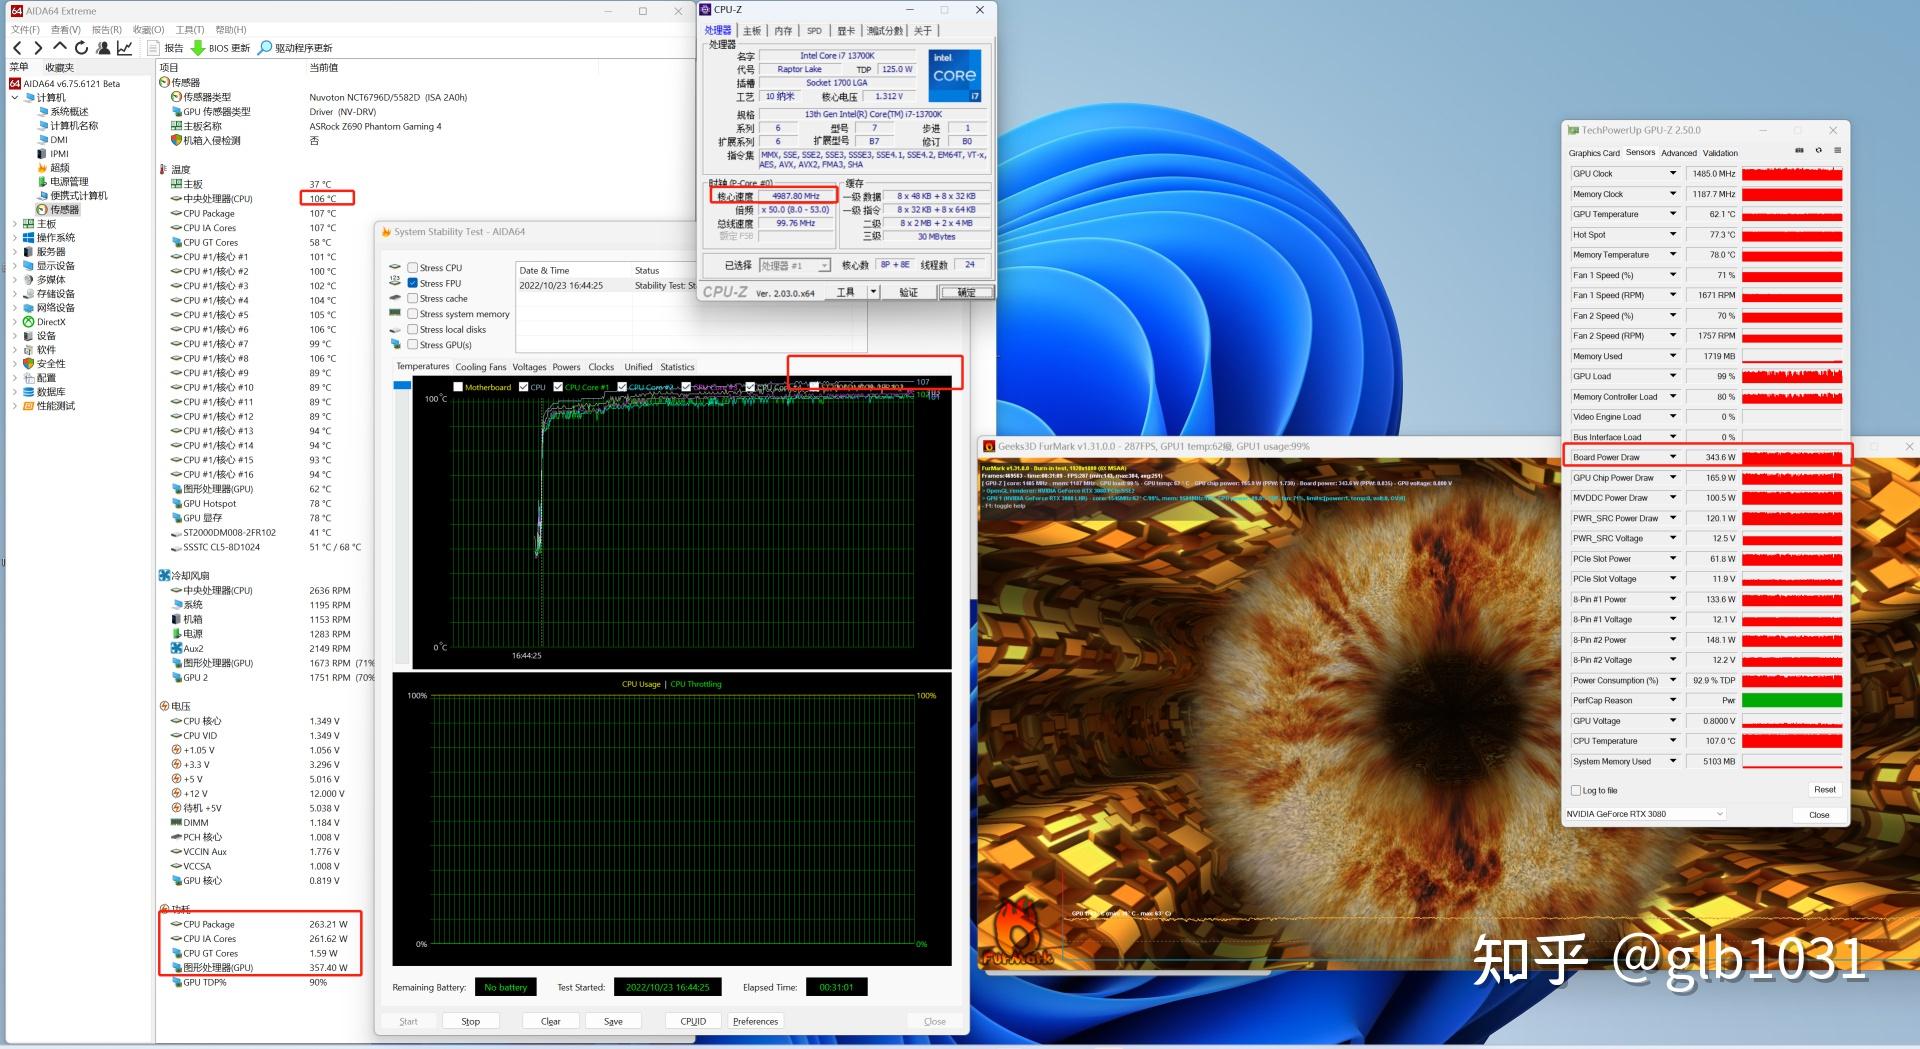The image size is (1920, 1049).
Task: Enable Stress GPU(s) checkbox
Action: point(412,345)
